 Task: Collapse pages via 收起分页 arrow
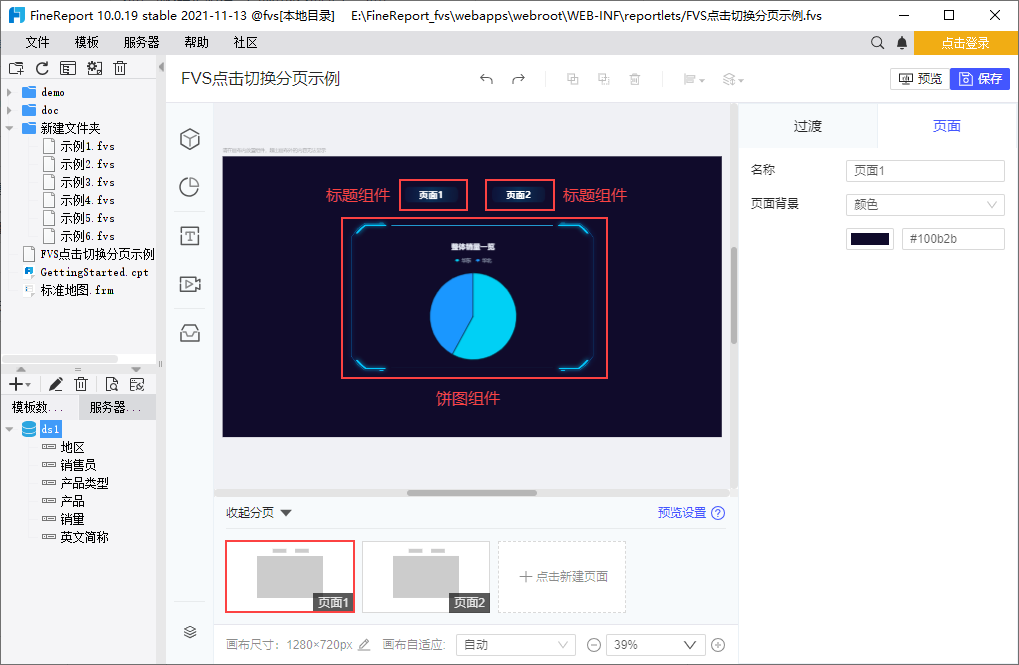286,513
